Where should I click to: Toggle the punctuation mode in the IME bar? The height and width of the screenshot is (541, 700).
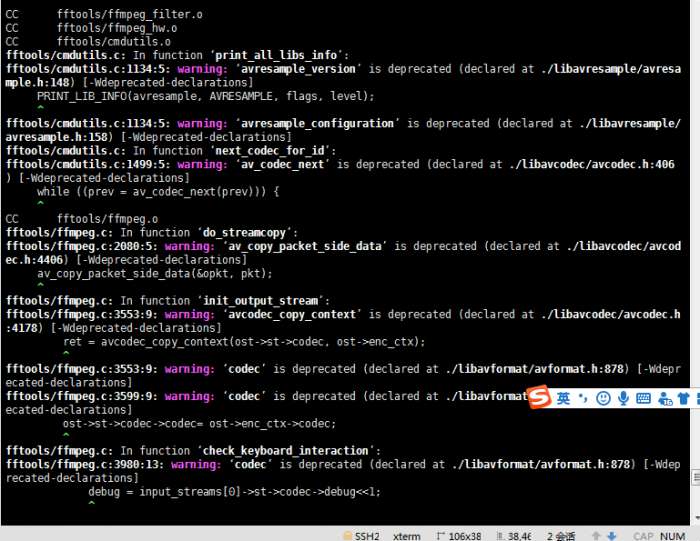pos(583,398)
